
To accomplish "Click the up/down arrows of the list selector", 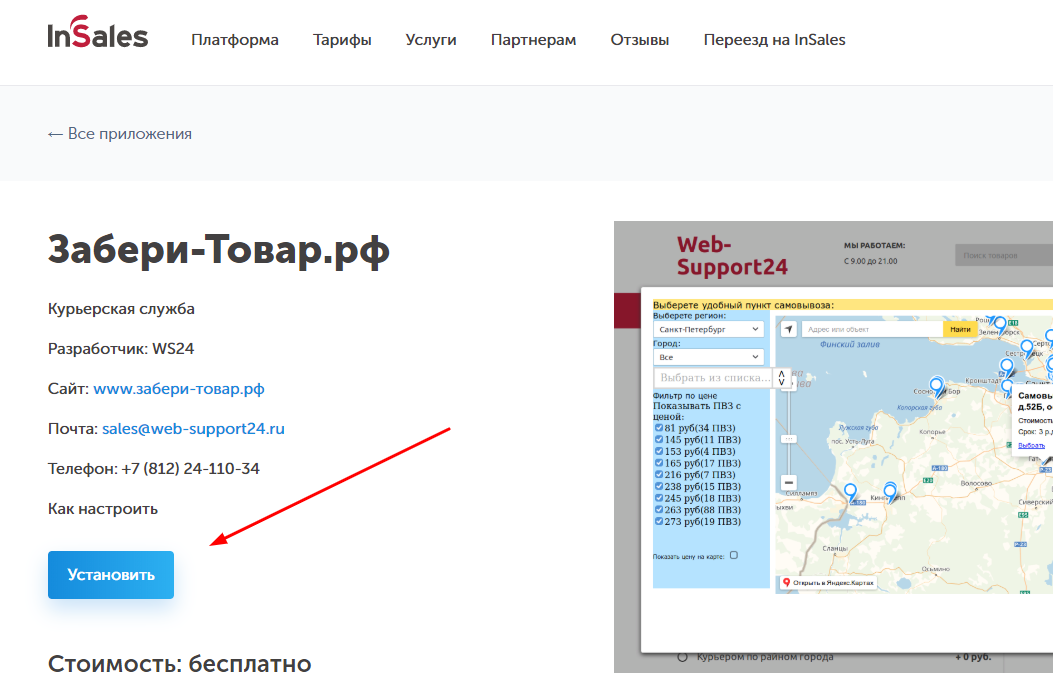I will coord(782,378).
